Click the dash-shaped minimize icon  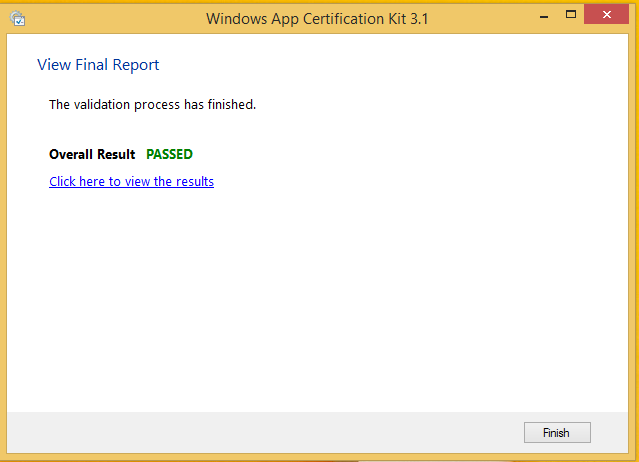[x=544, y=17]
